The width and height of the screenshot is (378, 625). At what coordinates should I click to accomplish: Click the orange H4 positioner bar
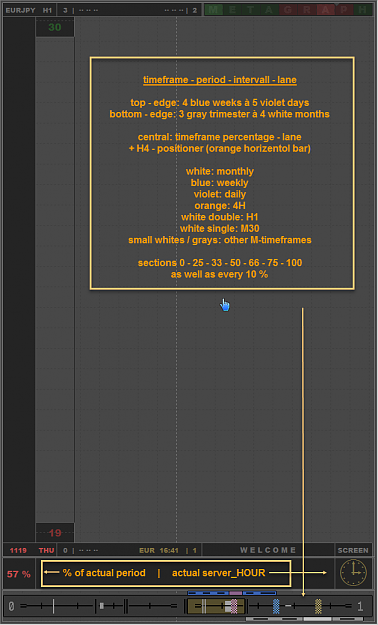pyautogui.click(x=216, y=606)
